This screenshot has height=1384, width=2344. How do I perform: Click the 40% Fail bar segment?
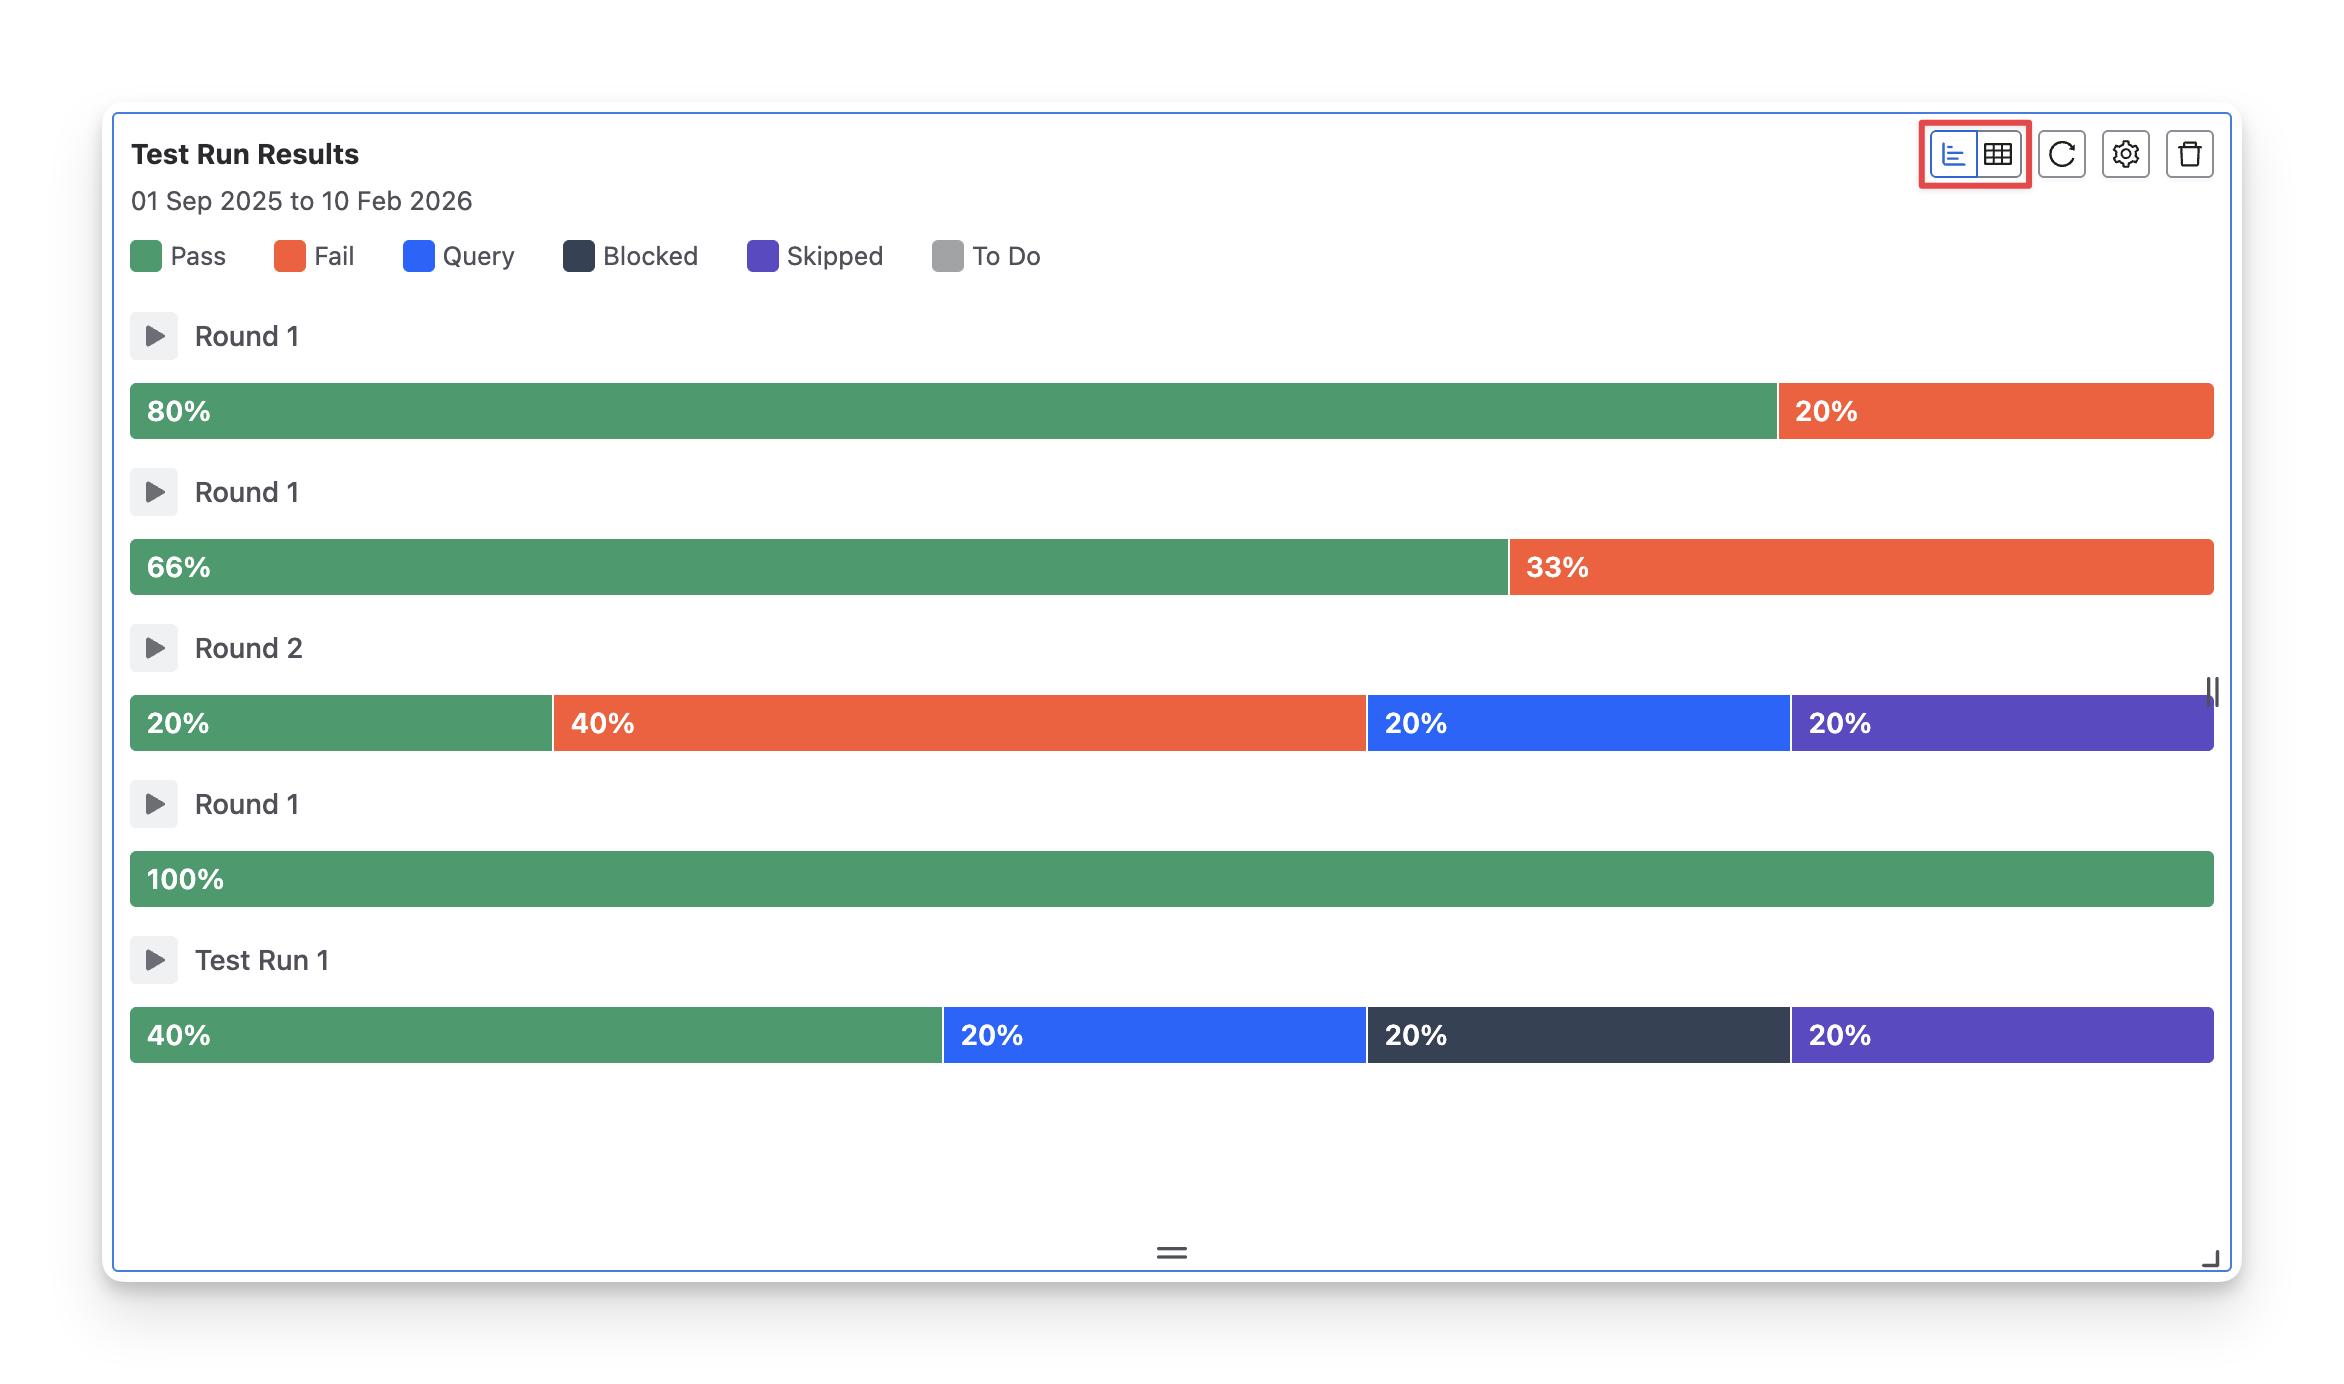coord(960,723)
